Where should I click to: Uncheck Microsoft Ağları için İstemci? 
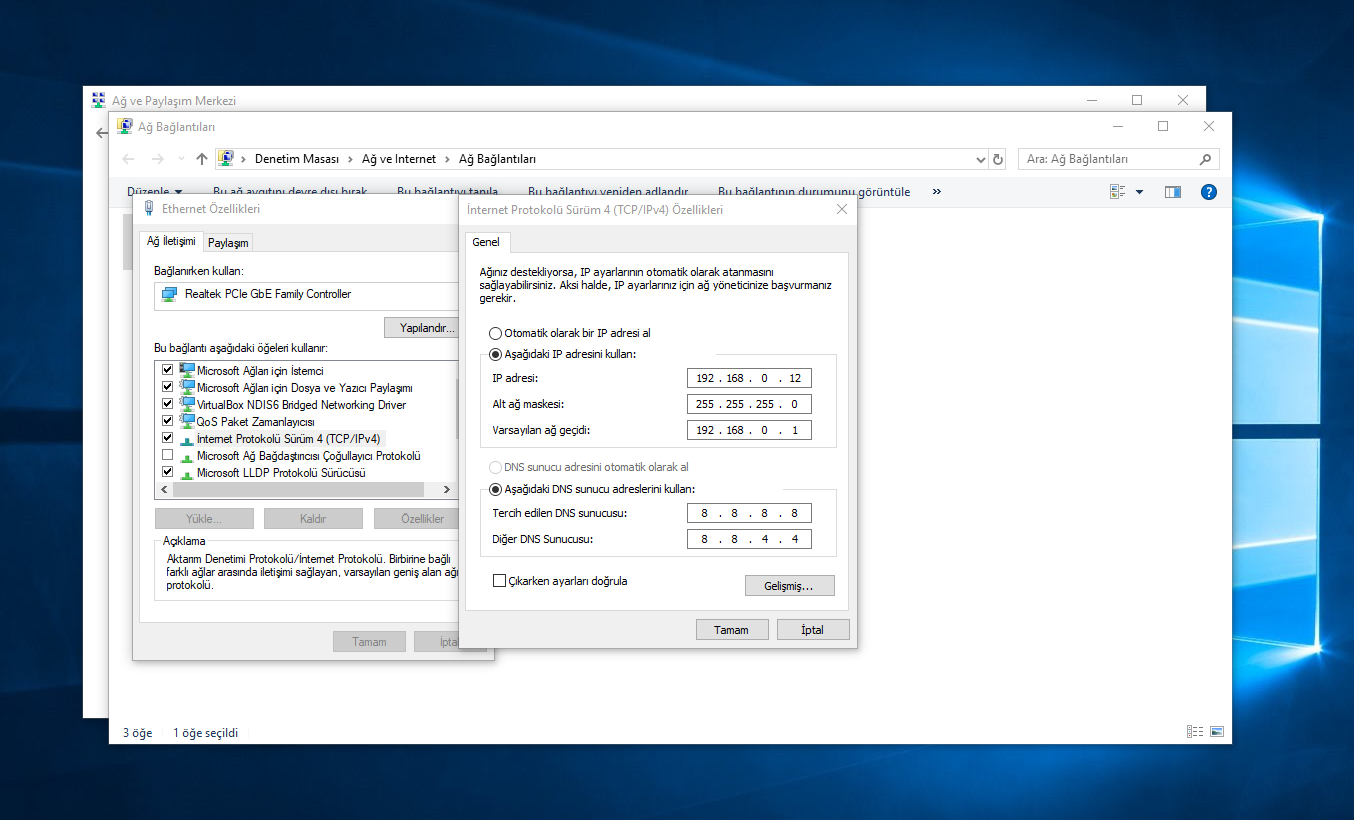point(167,370)
